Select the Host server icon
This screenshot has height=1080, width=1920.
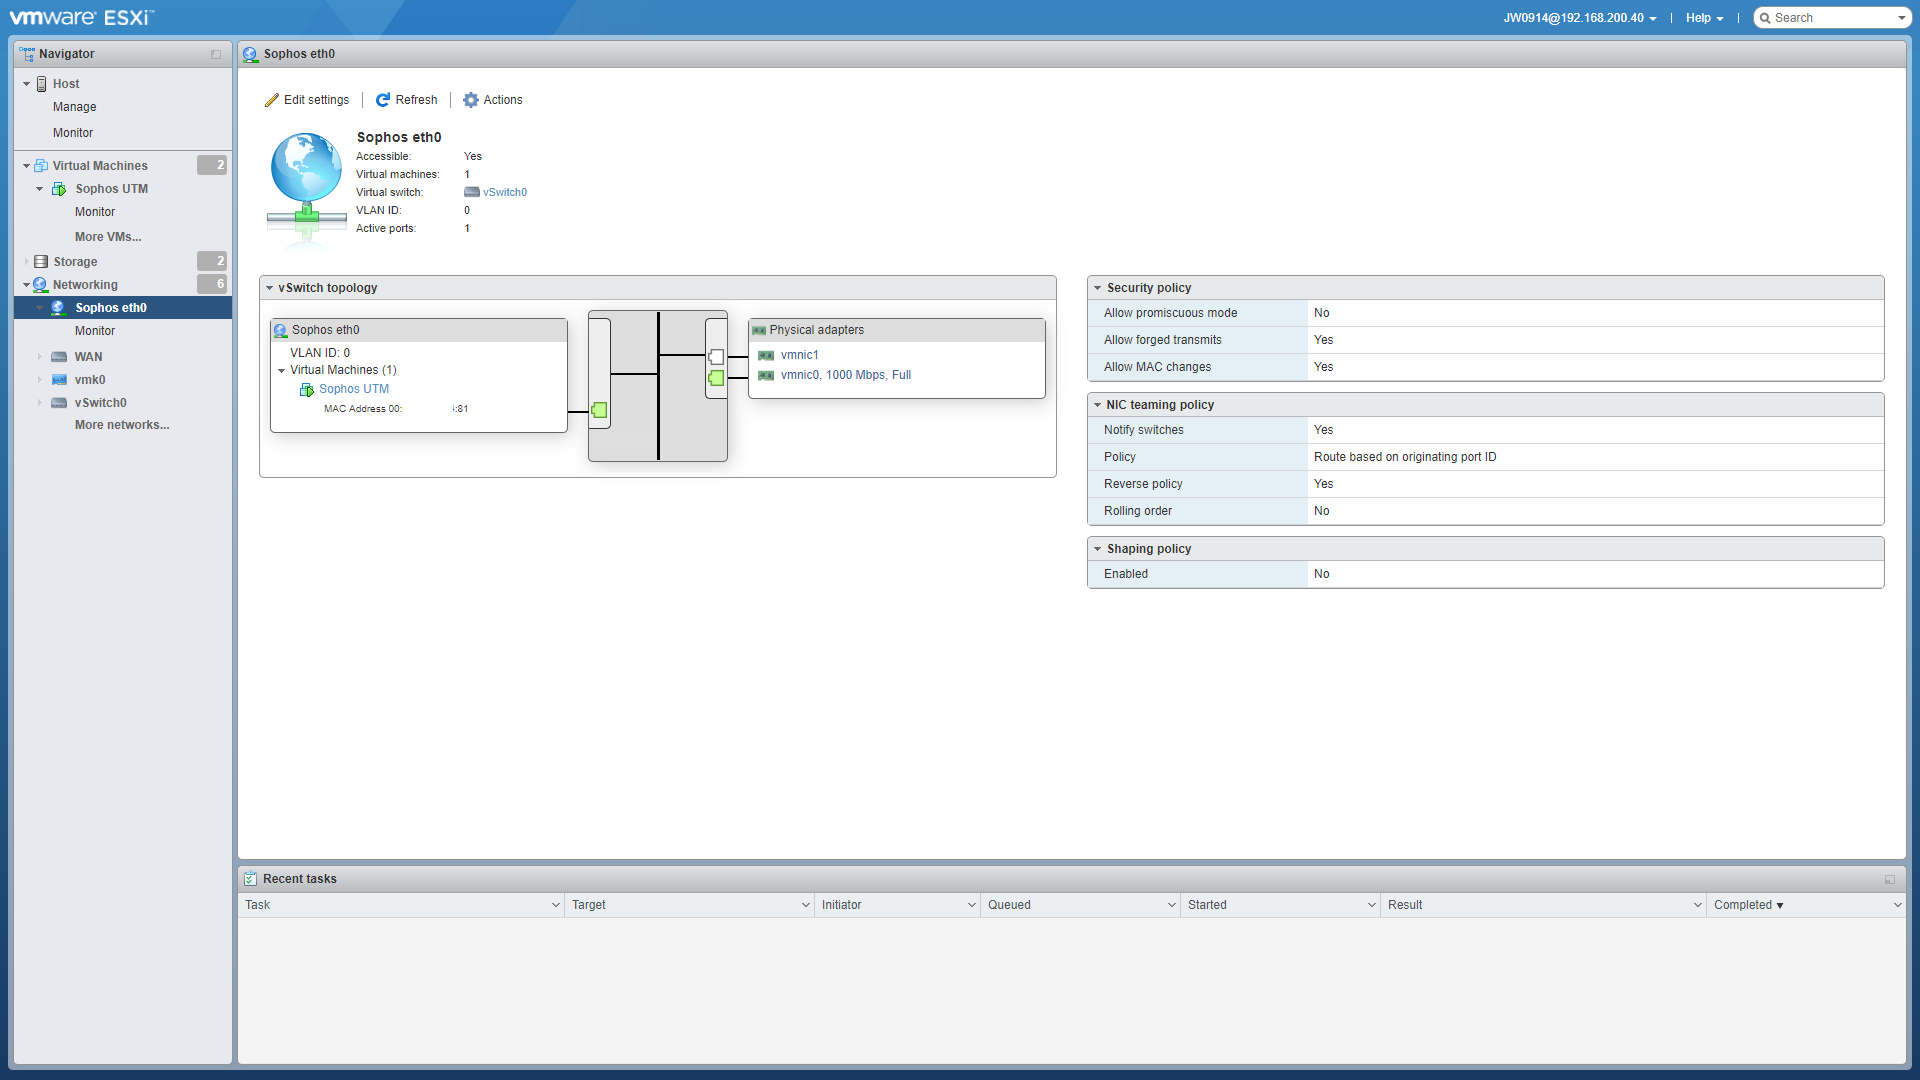point(42,84)
